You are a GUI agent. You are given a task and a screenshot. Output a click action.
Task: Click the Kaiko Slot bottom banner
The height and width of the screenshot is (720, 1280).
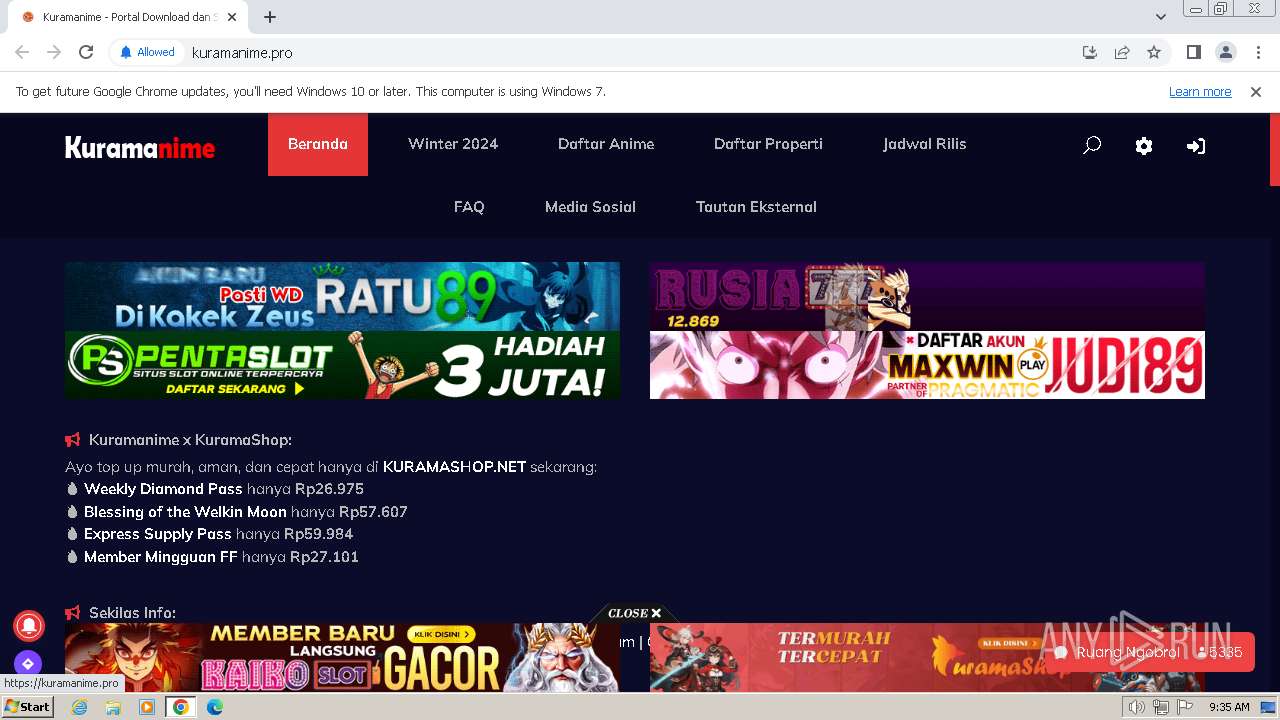[342, 657]
